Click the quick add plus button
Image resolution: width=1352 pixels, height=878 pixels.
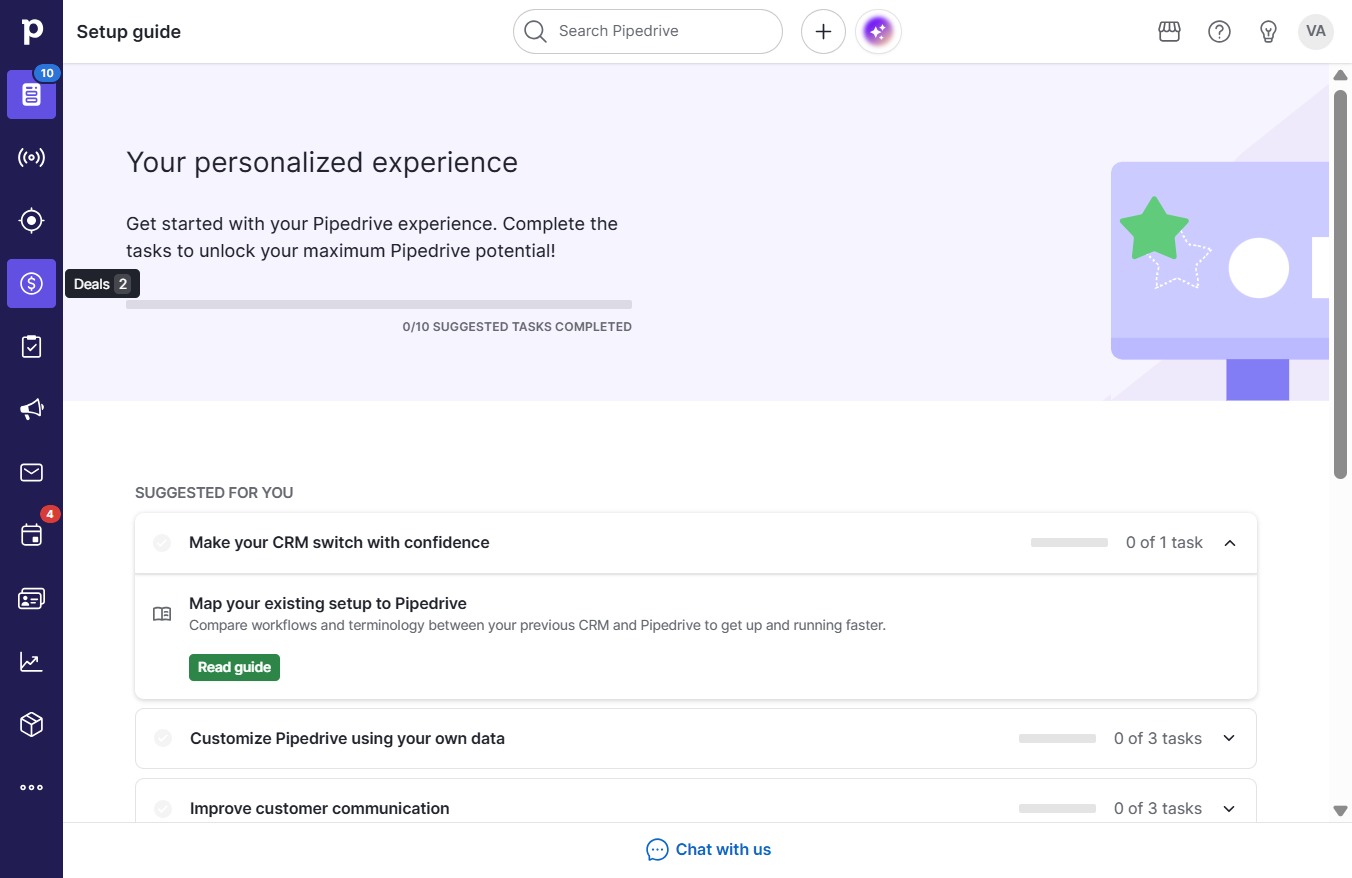[823, 32]
